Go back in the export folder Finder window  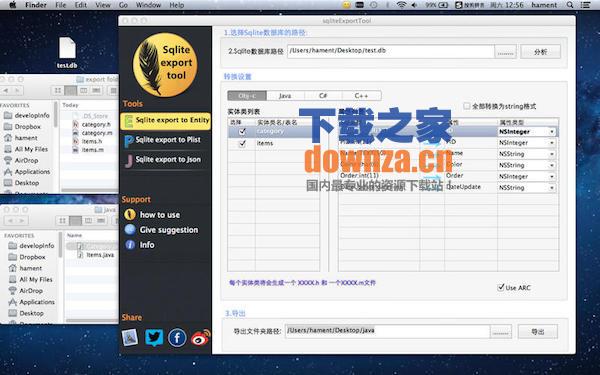point(6,91)
